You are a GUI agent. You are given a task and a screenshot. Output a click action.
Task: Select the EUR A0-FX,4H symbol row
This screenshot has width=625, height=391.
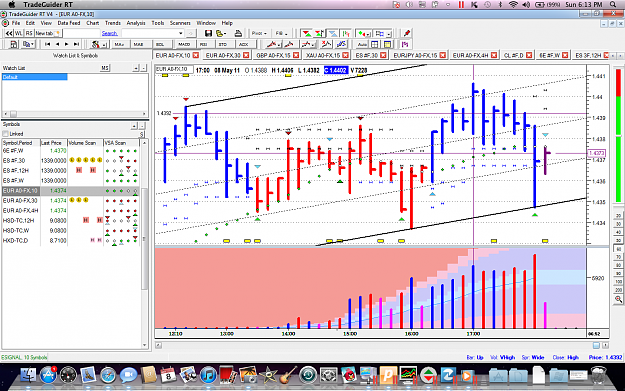click(70, 210)
